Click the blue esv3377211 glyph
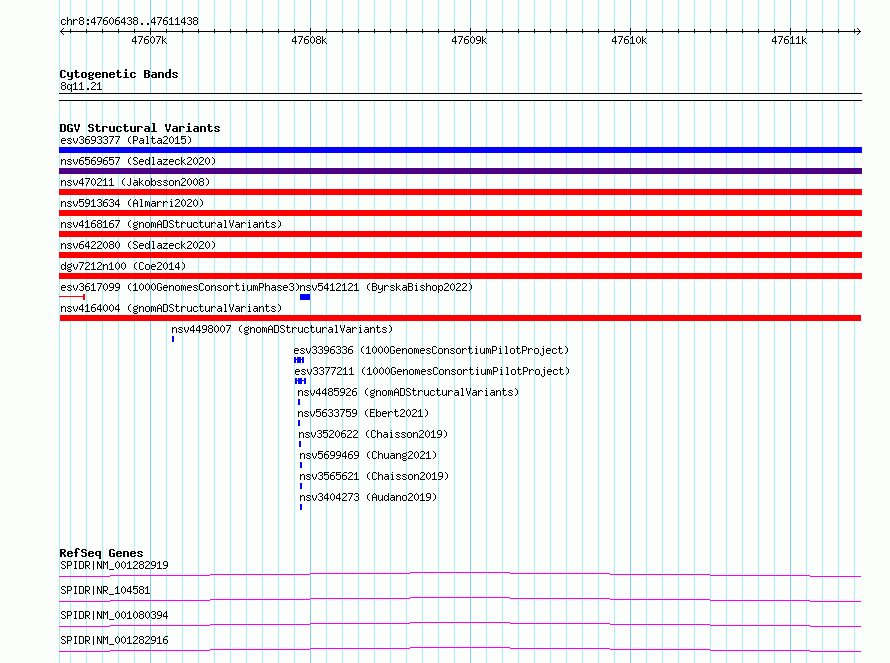Screen dimensions: 890x663 click(300, 381)
